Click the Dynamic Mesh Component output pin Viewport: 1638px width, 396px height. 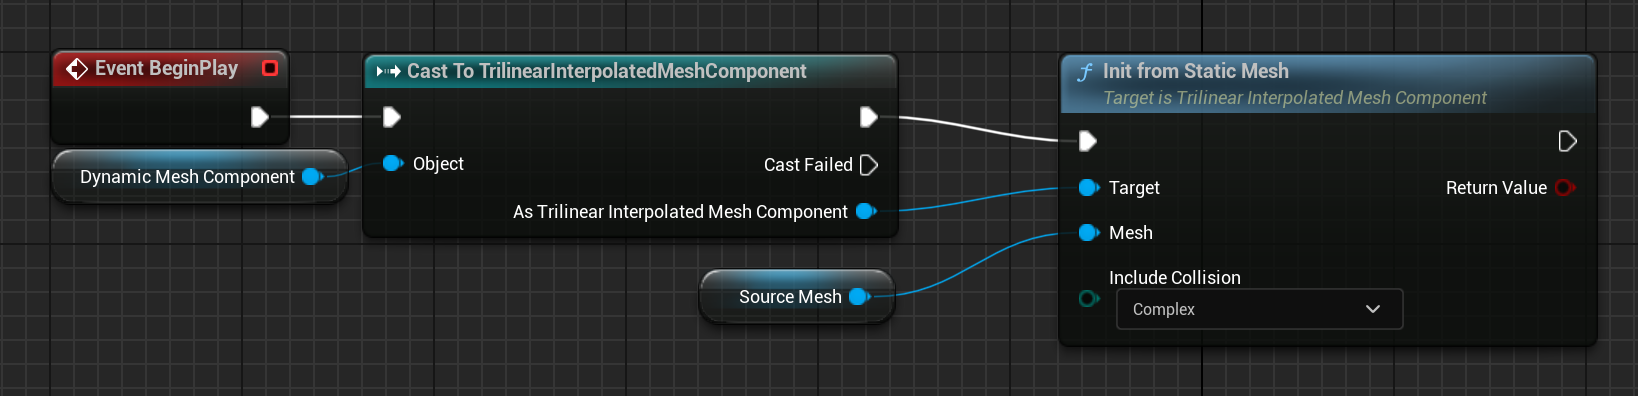pos(312,177)
